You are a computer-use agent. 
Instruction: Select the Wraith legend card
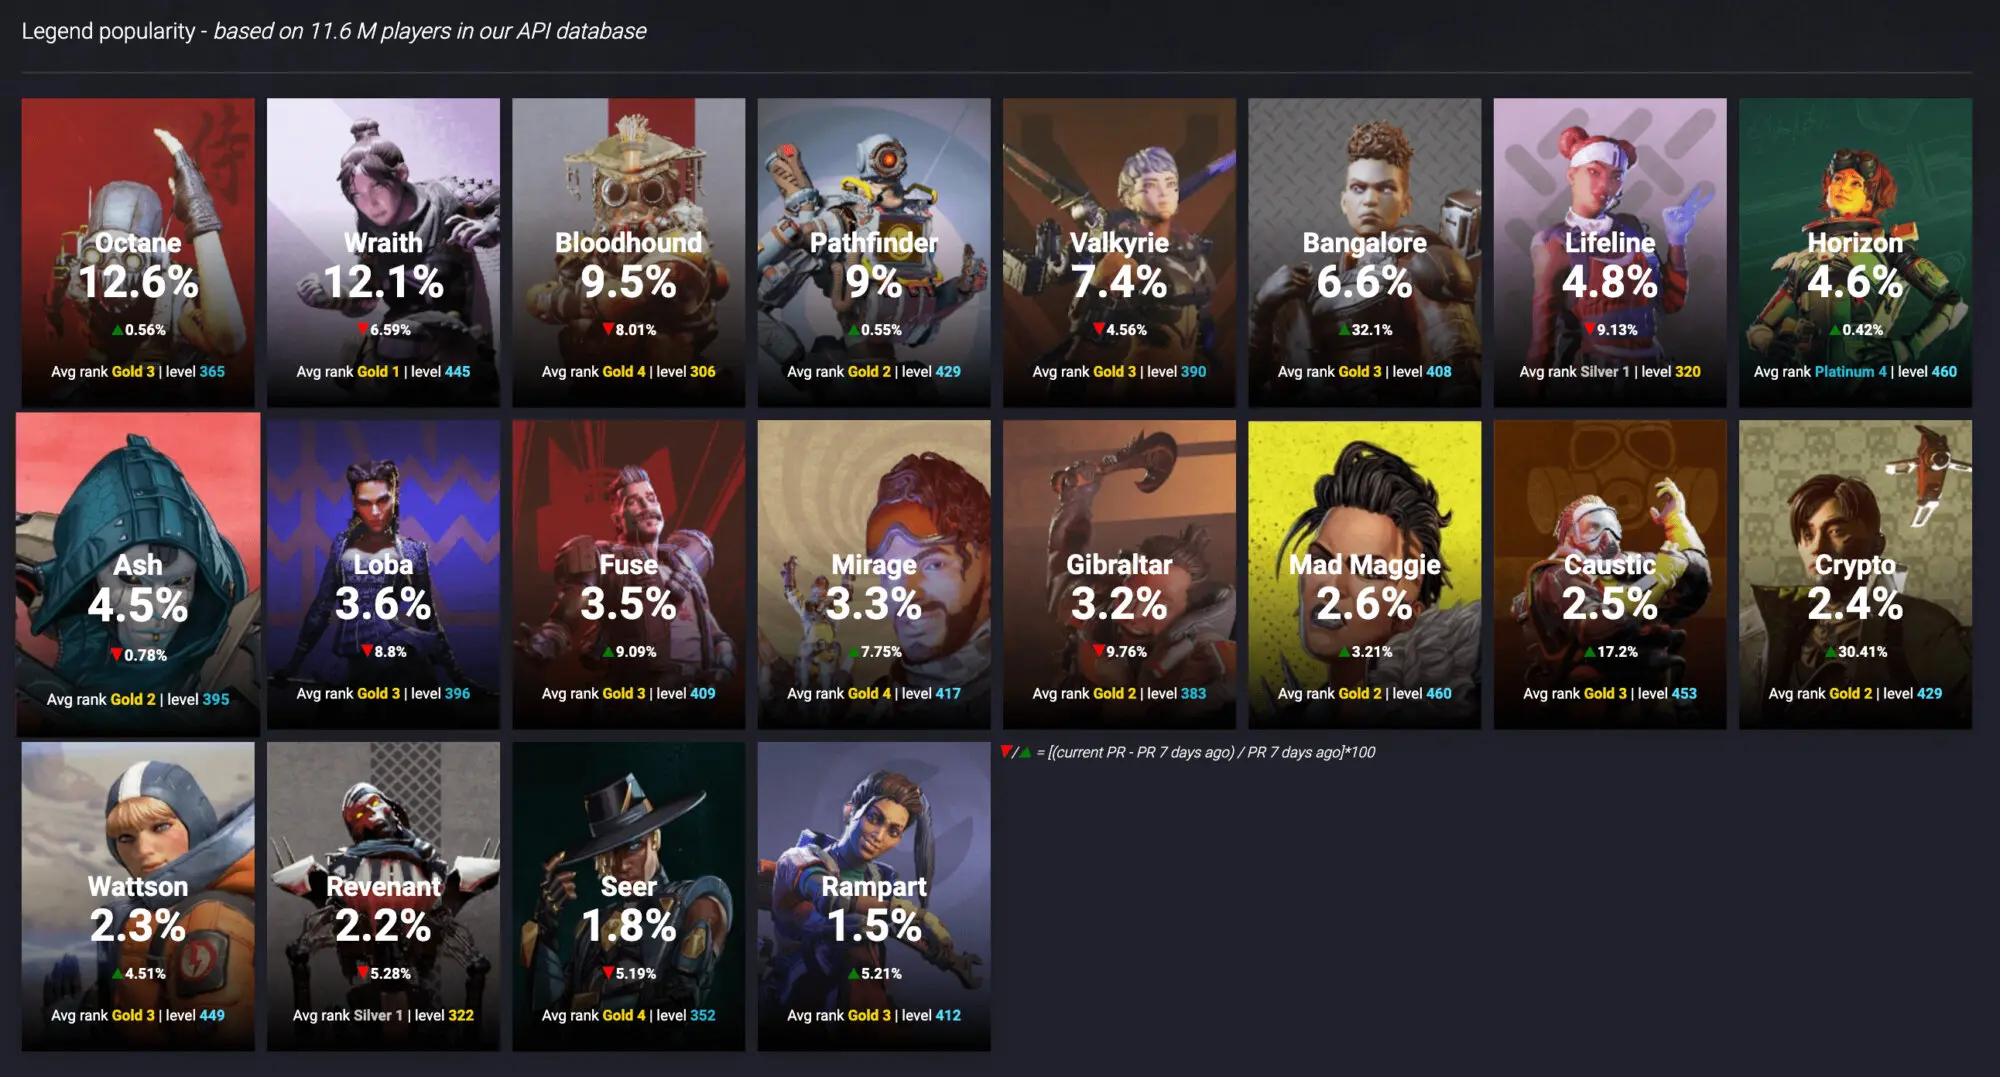(383, 252)
